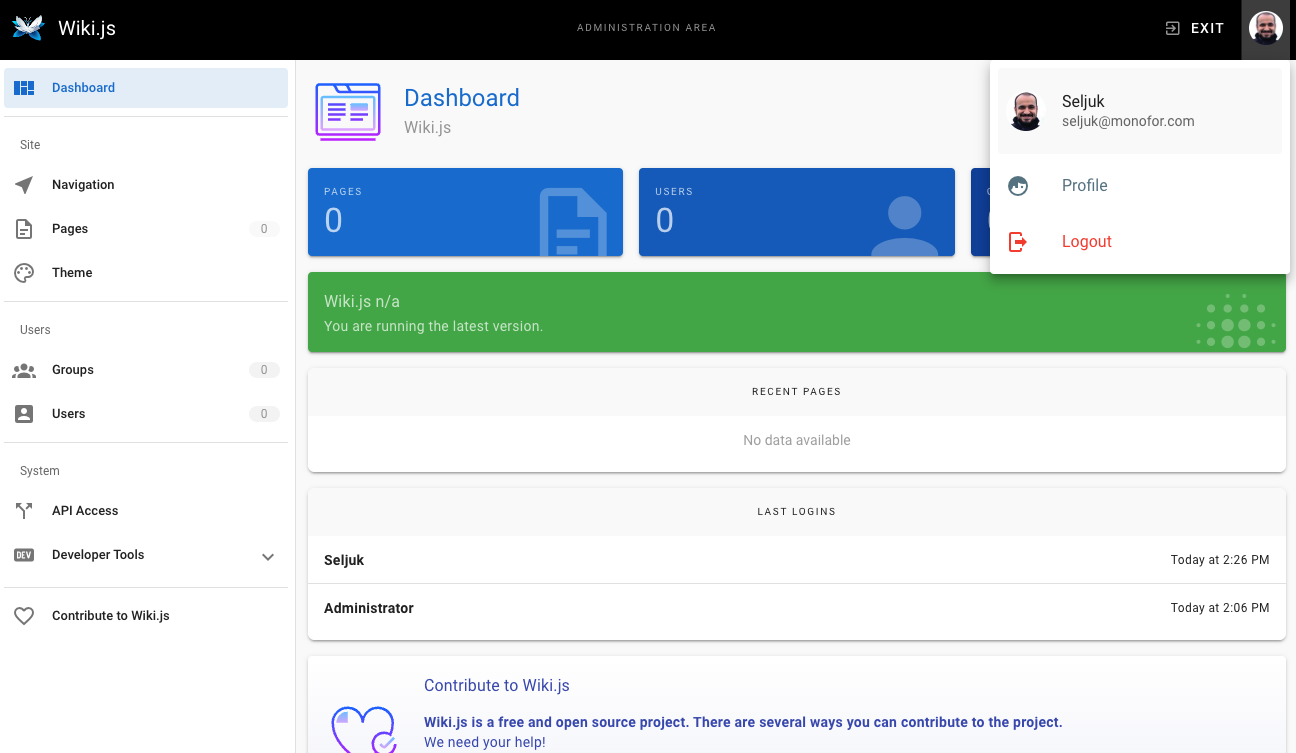1296x753 pixels.
Task: Click the Wiki.js logo icon
Action: coord(28,28)
